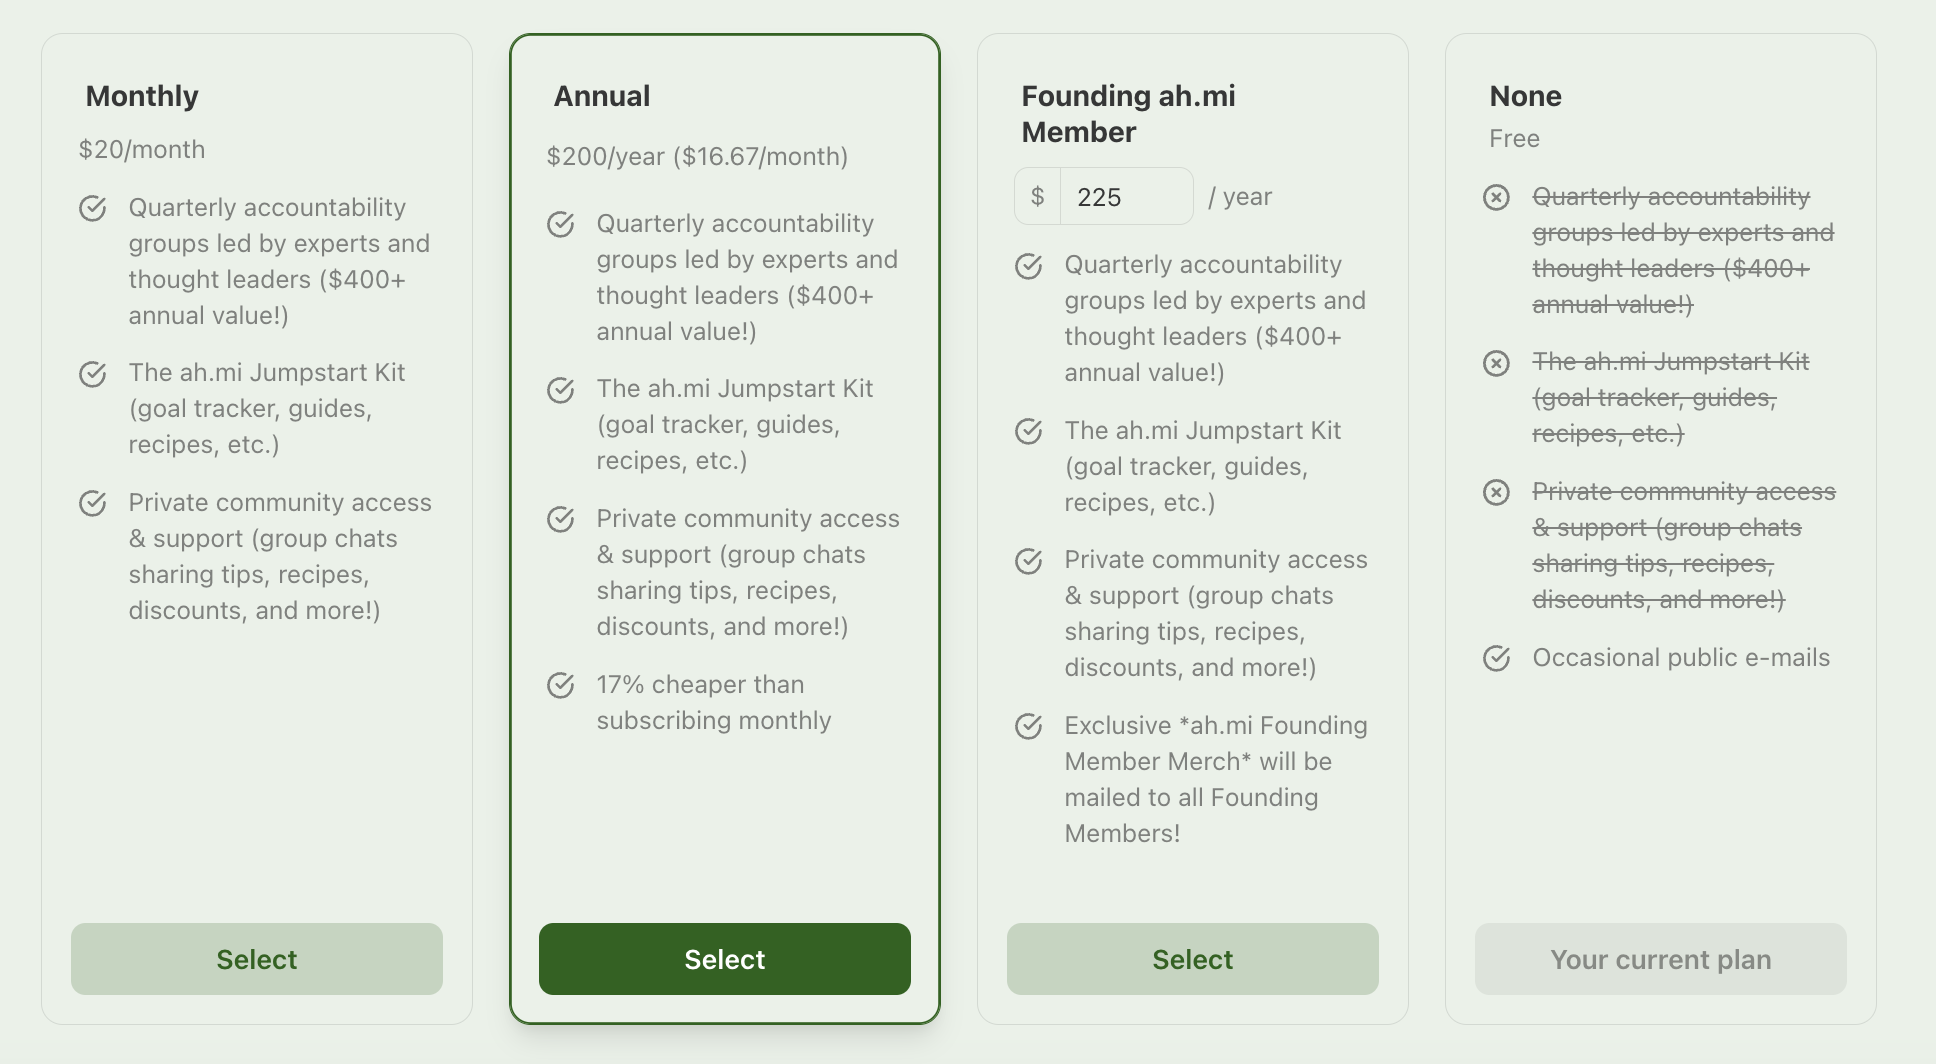This screenshot has width=1936, height=1064.
Task: Click Occasional public e-mails checkmark icon
Action: click(x=1497, y=658)
